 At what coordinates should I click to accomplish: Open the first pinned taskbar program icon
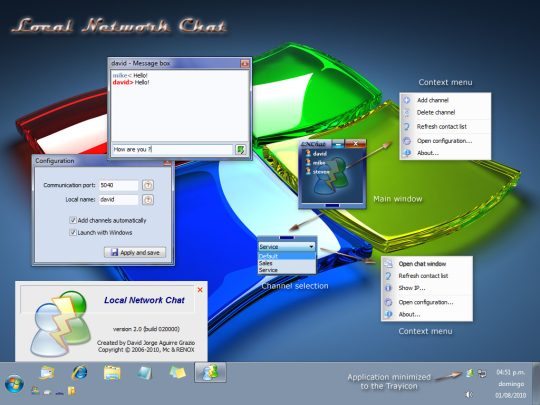(x=47, y=373)
